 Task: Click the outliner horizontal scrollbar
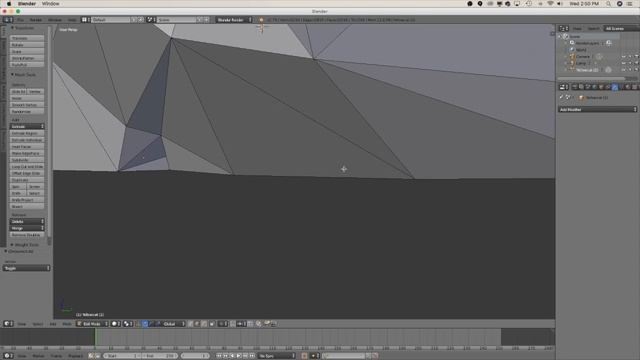coord(591,78)
